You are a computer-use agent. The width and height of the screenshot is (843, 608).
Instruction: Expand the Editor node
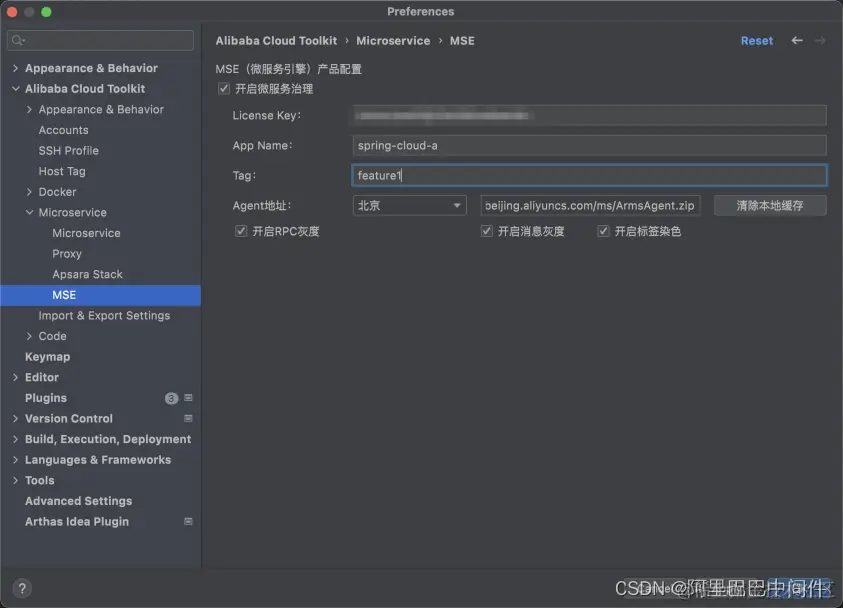click(16, 377)
